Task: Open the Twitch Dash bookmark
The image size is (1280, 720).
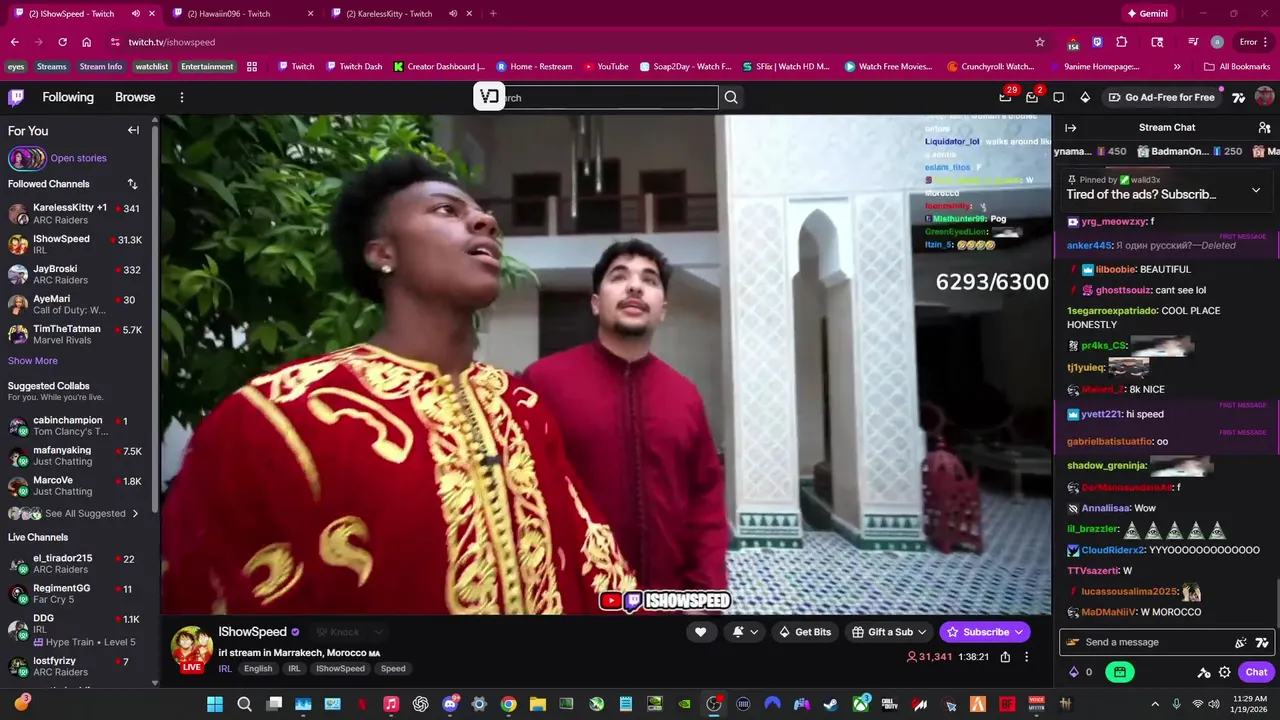Action: [353, 67]
